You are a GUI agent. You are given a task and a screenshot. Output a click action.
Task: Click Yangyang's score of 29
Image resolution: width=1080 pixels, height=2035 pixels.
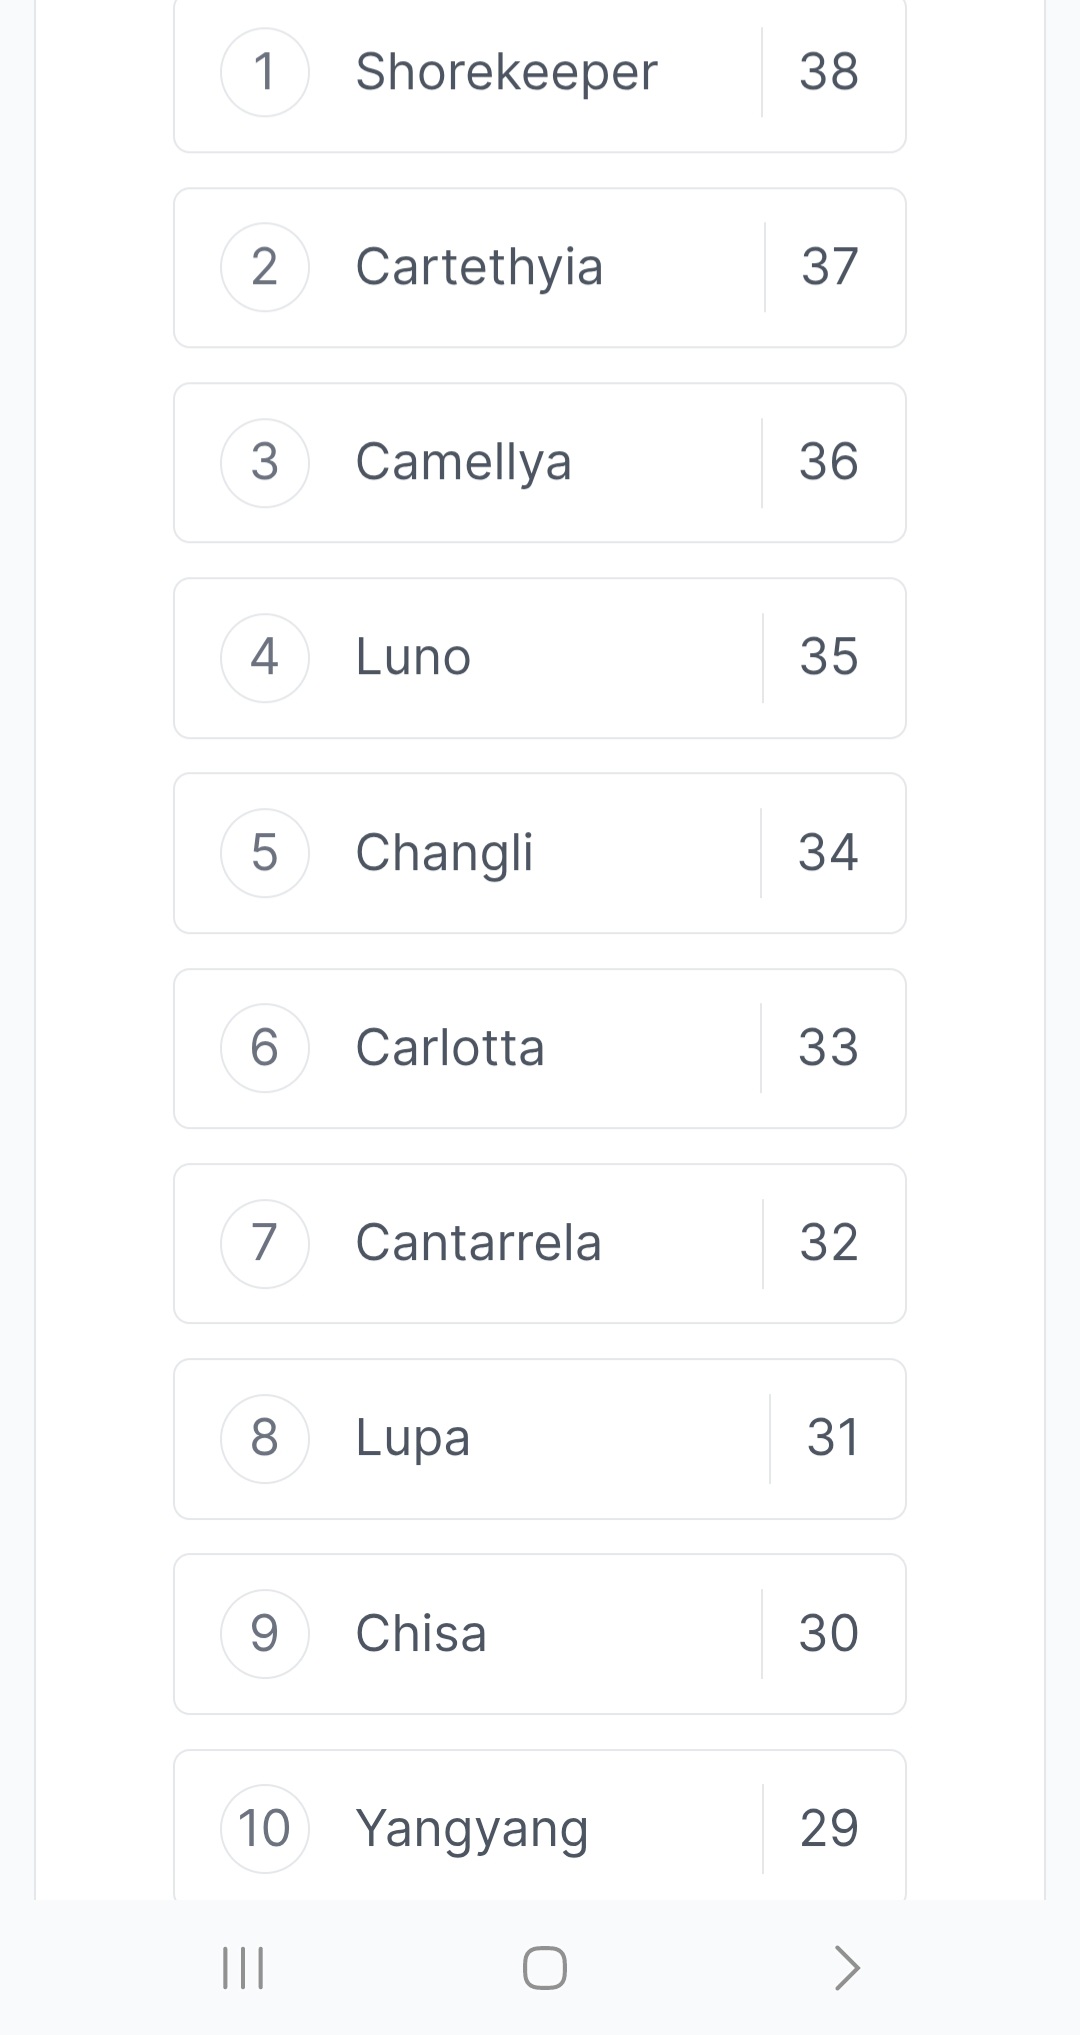pyautogui.click(x=829, y=1829)
